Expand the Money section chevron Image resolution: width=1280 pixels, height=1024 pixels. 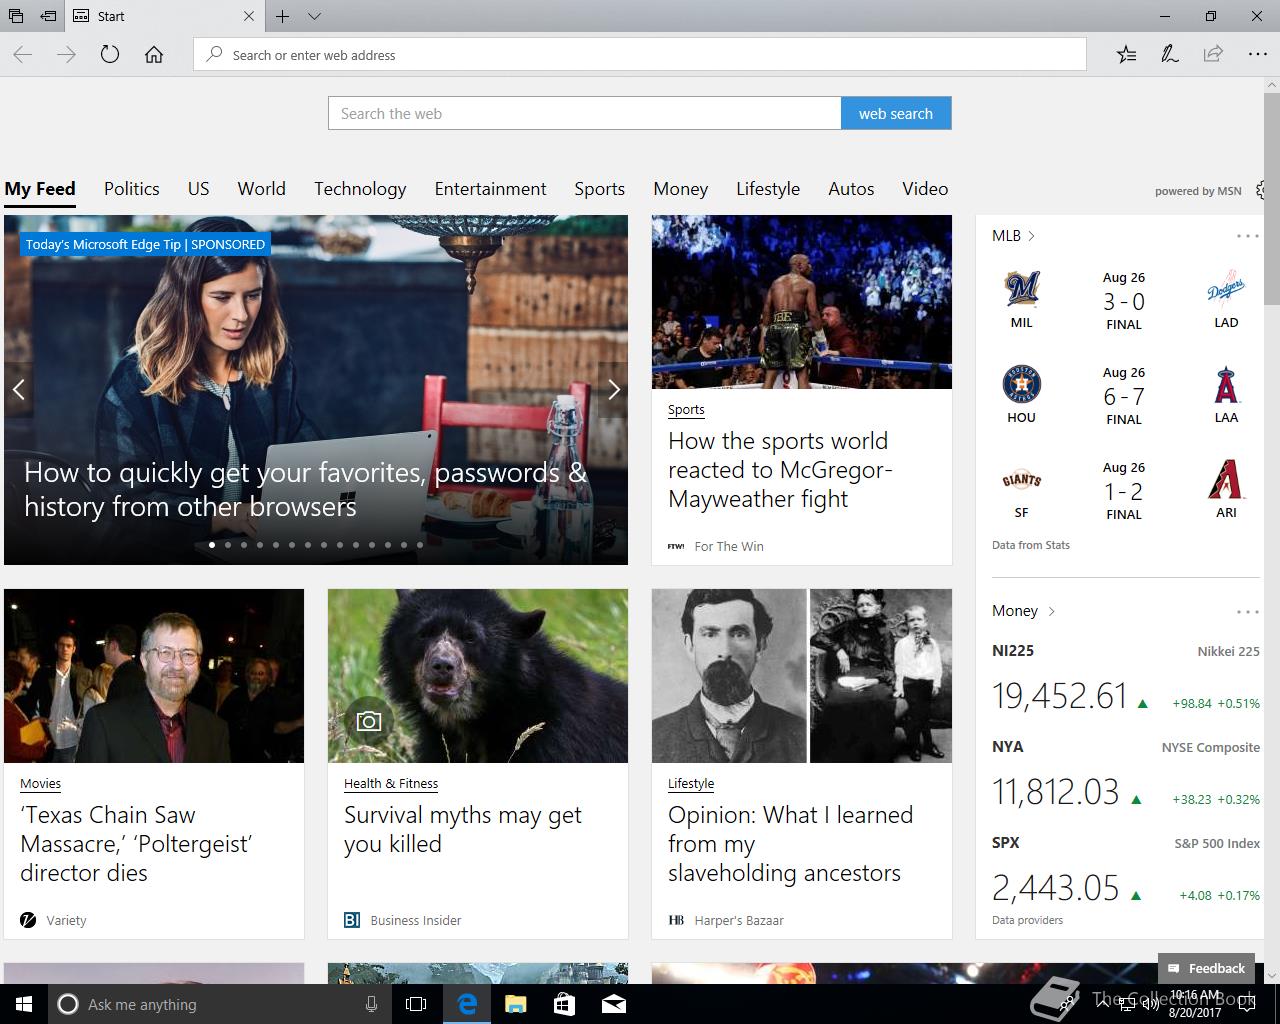click(1051, 611)
